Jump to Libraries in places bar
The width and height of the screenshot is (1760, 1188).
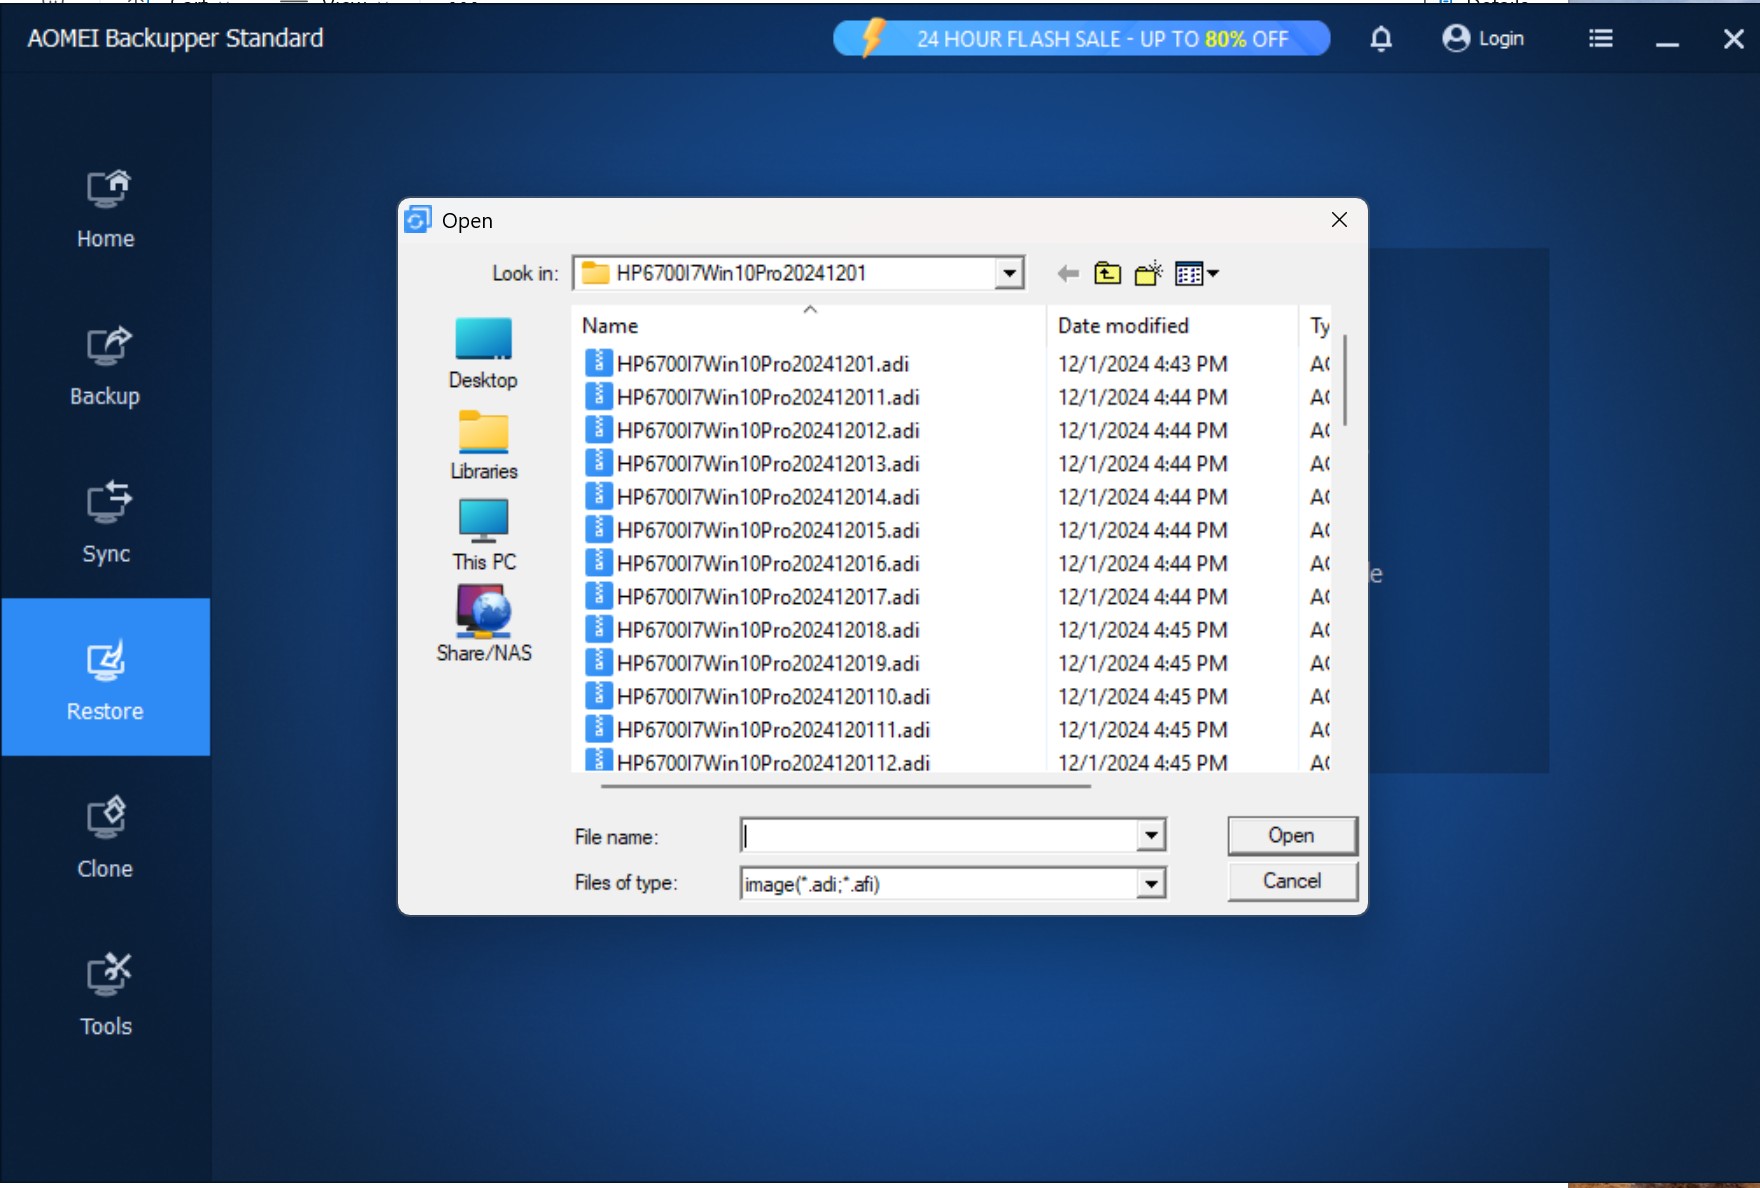click(x=483, y=445)
